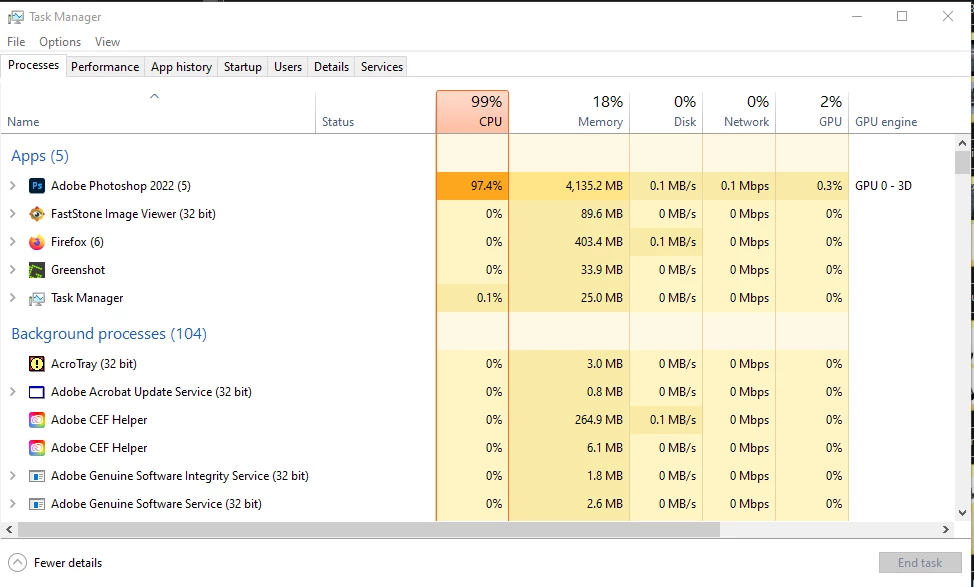Click the horizontal scrollbar right arrow
Image resolution: width=974 pixels, height=587 pixels.
click(x=945, y=530)
